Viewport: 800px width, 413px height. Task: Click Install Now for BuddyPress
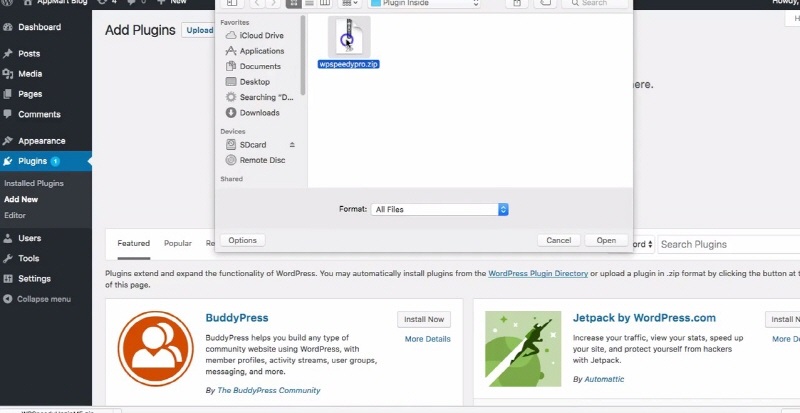[424, 319]
